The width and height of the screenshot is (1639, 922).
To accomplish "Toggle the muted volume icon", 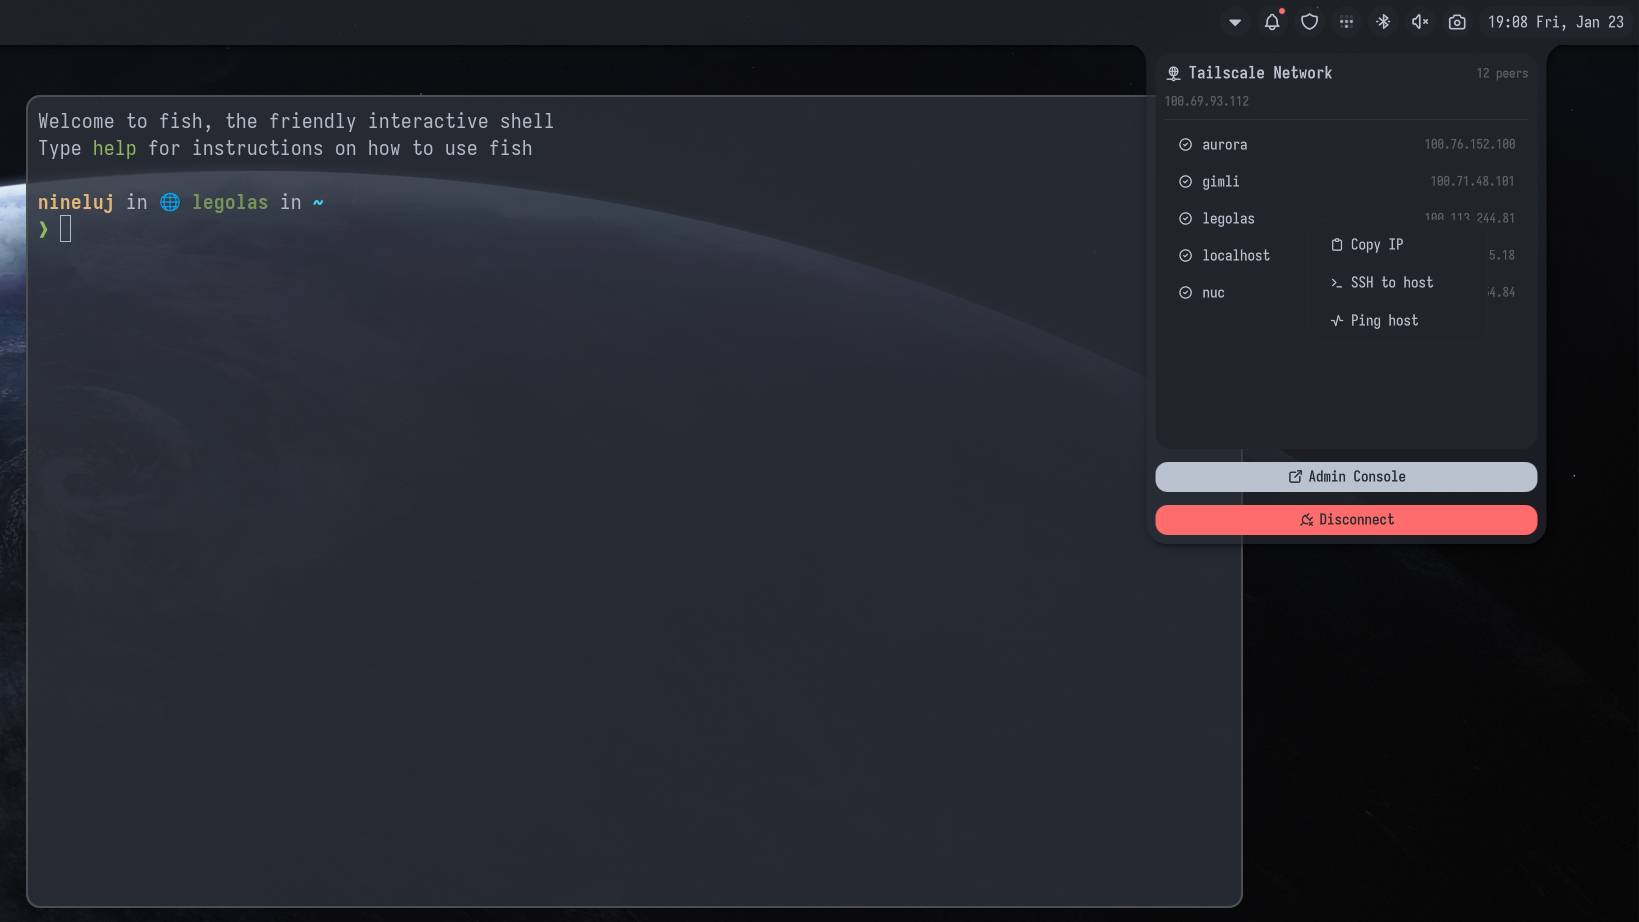I will point(1420,22).
